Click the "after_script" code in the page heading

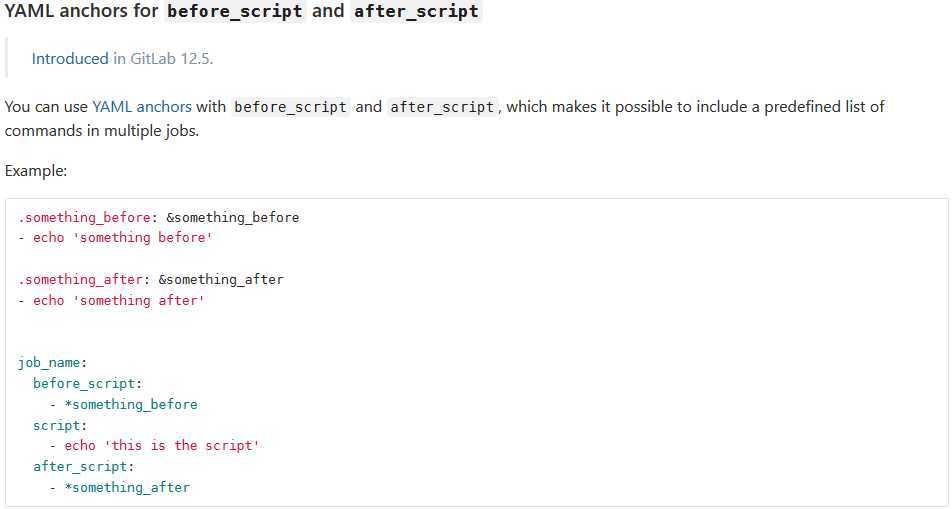(416, 12)
